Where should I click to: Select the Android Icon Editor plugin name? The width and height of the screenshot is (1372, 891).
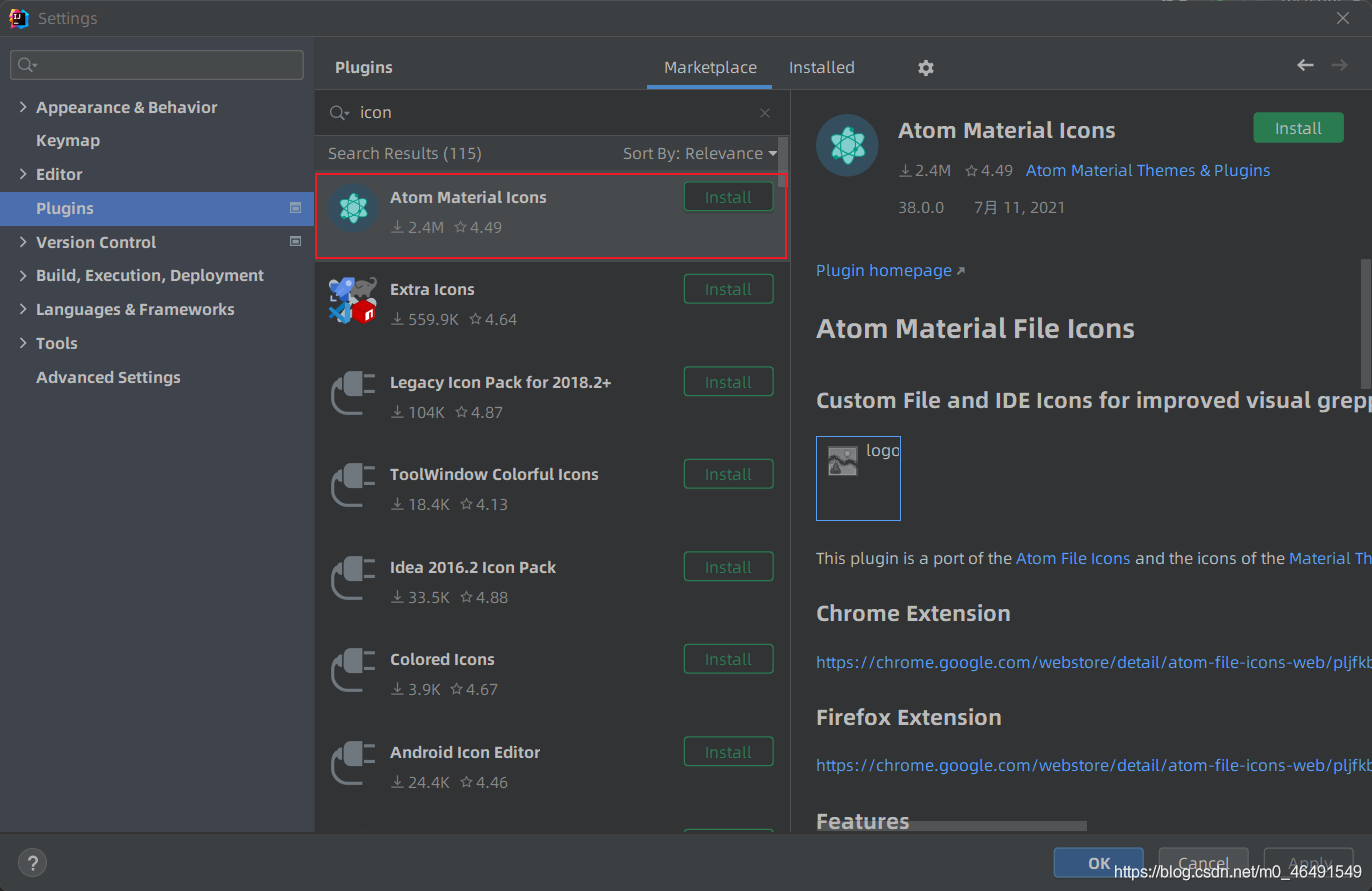tap(465, 752)
